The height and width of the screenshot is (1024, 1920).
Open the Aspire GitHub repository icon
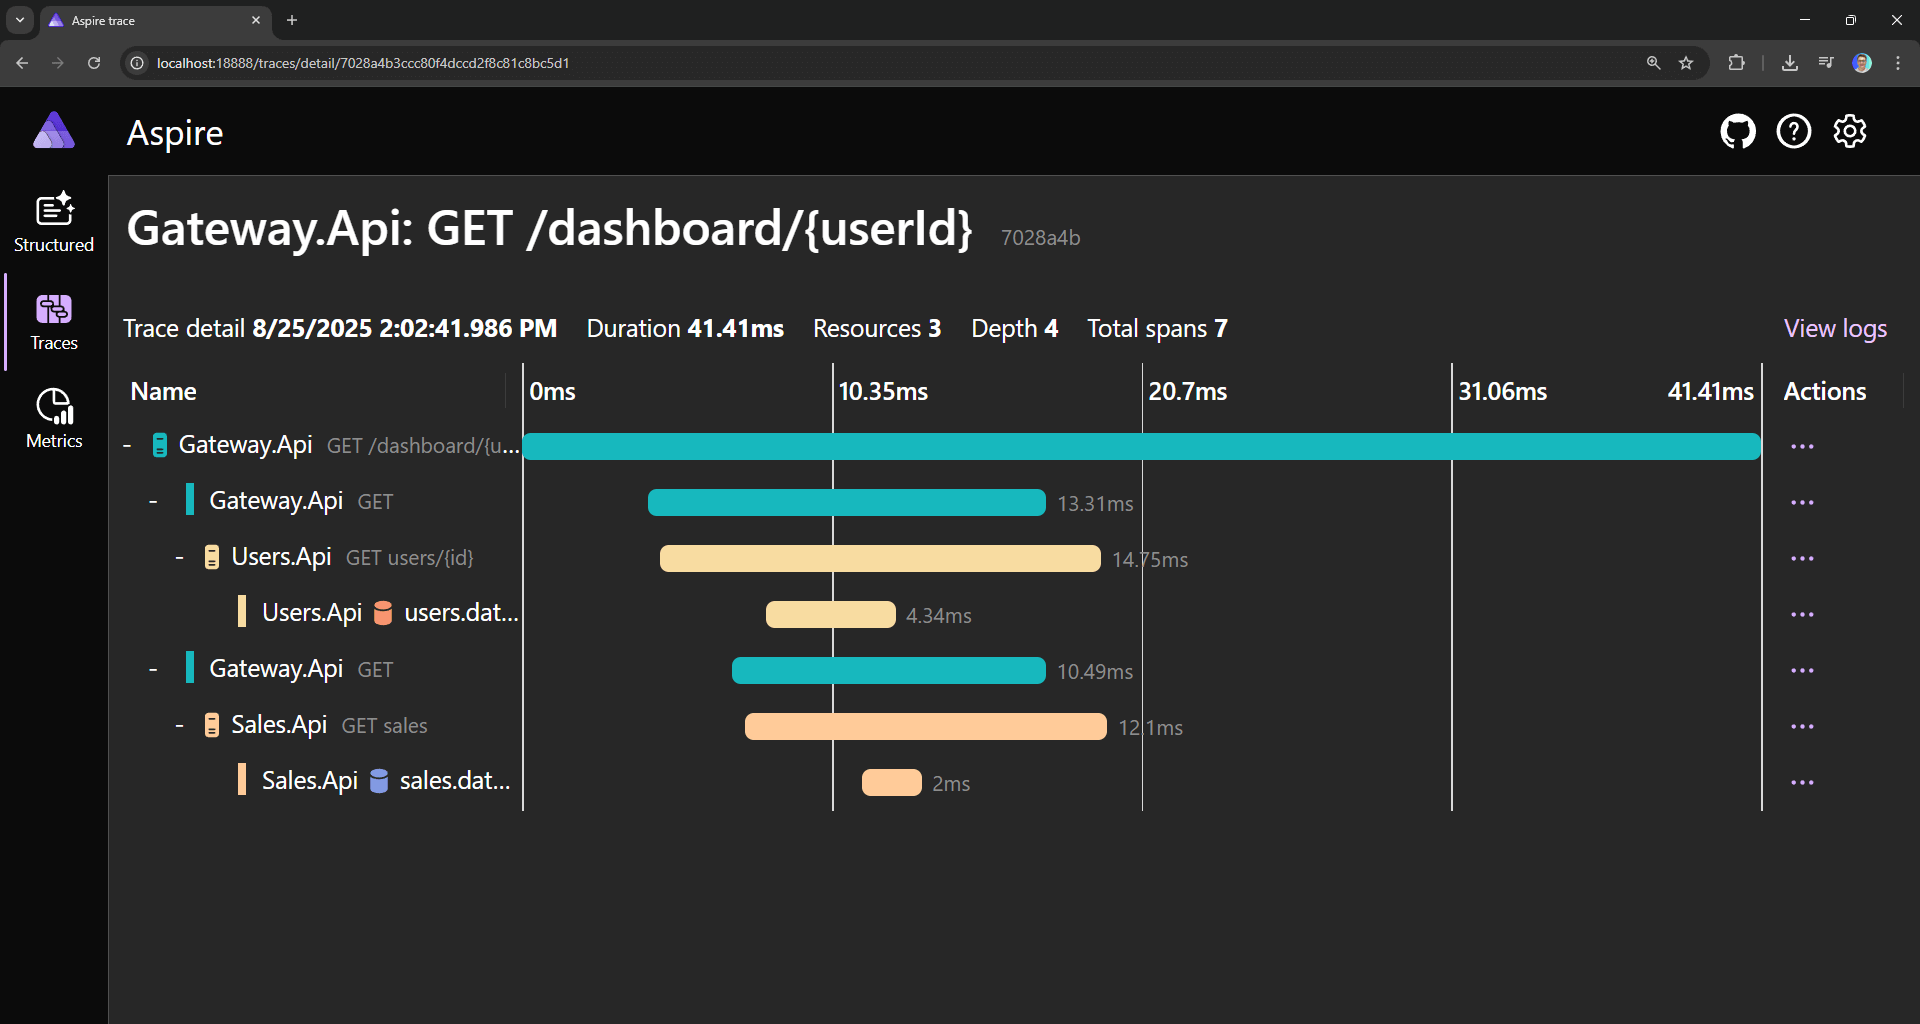(x=1738, y=131)
